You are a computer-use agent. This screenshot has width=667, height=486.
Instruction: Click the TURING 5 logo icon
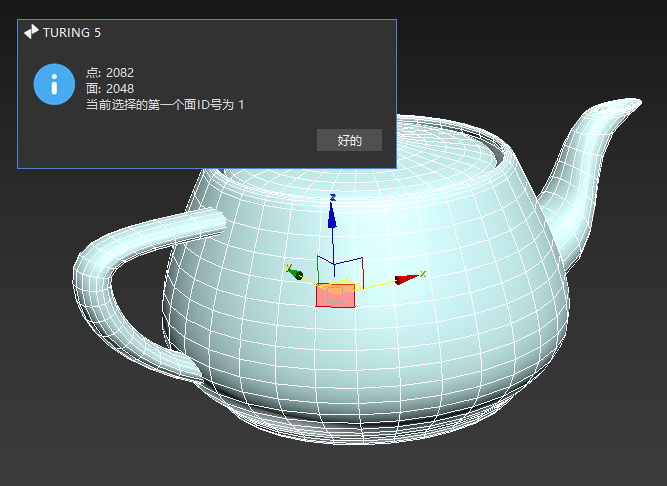pos(31,32)
